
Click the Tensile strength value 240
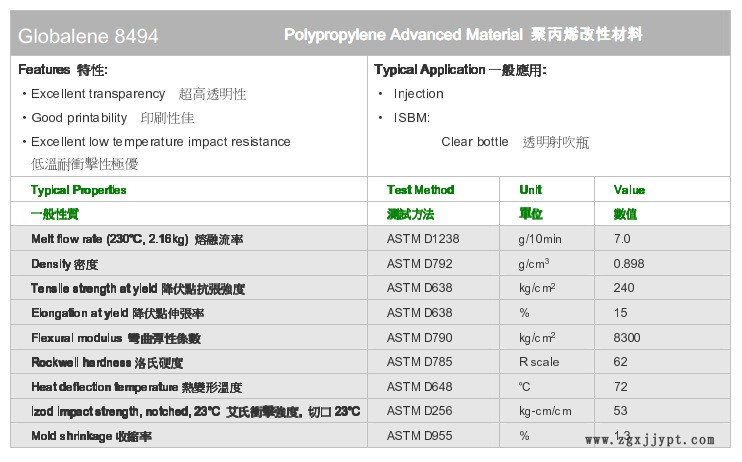click(624, 288)
